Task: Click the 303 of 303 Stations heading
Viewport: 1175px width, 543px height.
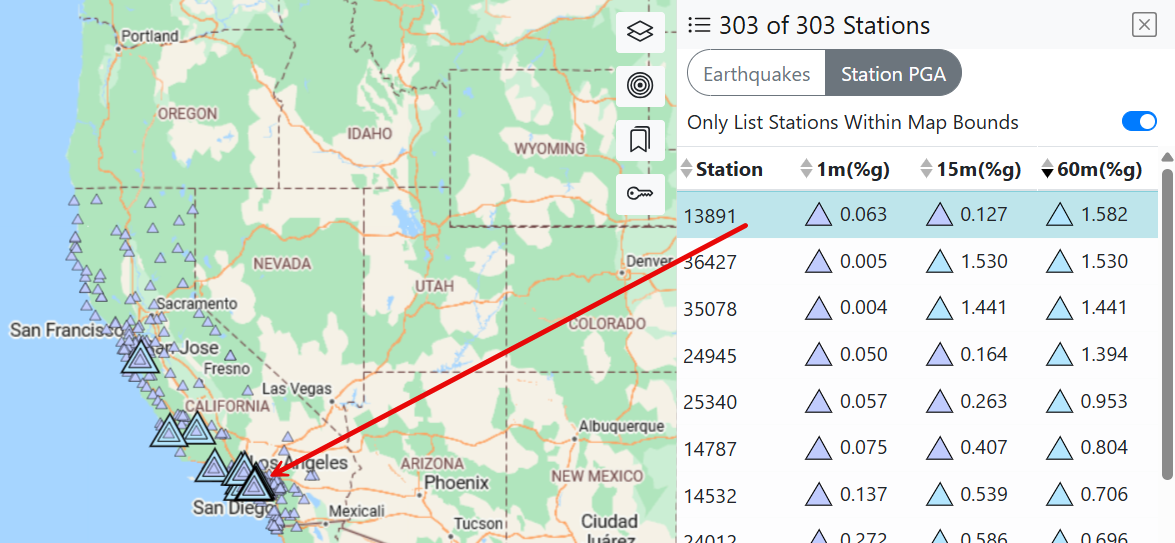Action: [824, 25]
